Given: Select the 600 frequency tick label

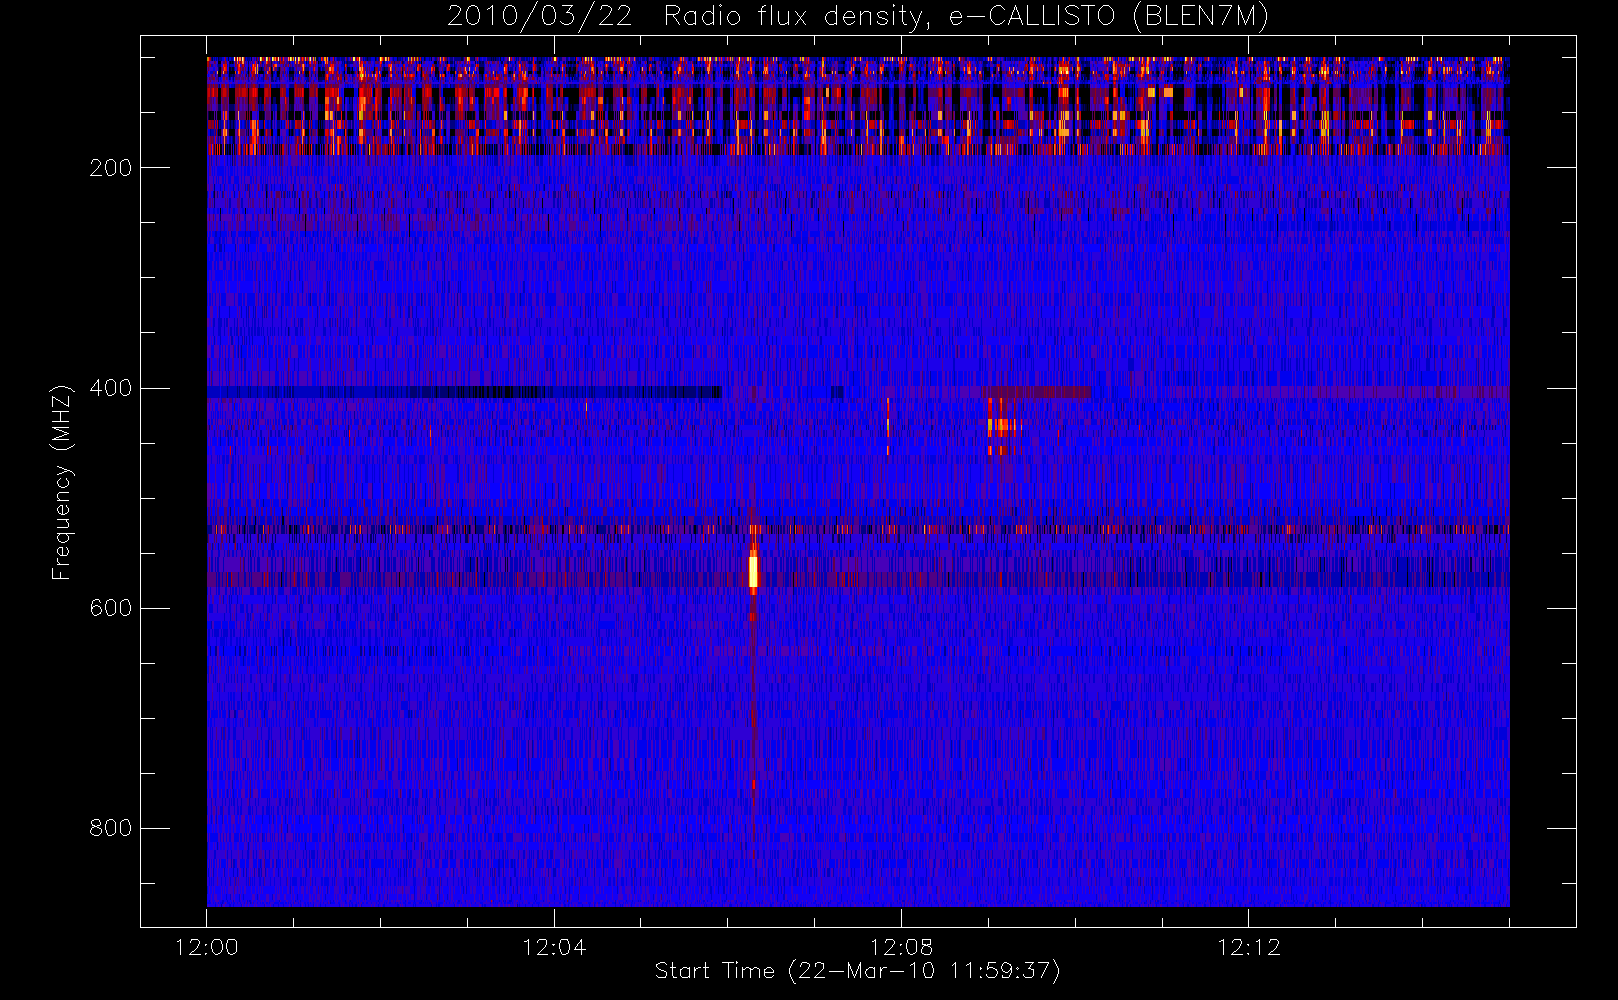Looking at the screenshot, I should click(111, 608).
